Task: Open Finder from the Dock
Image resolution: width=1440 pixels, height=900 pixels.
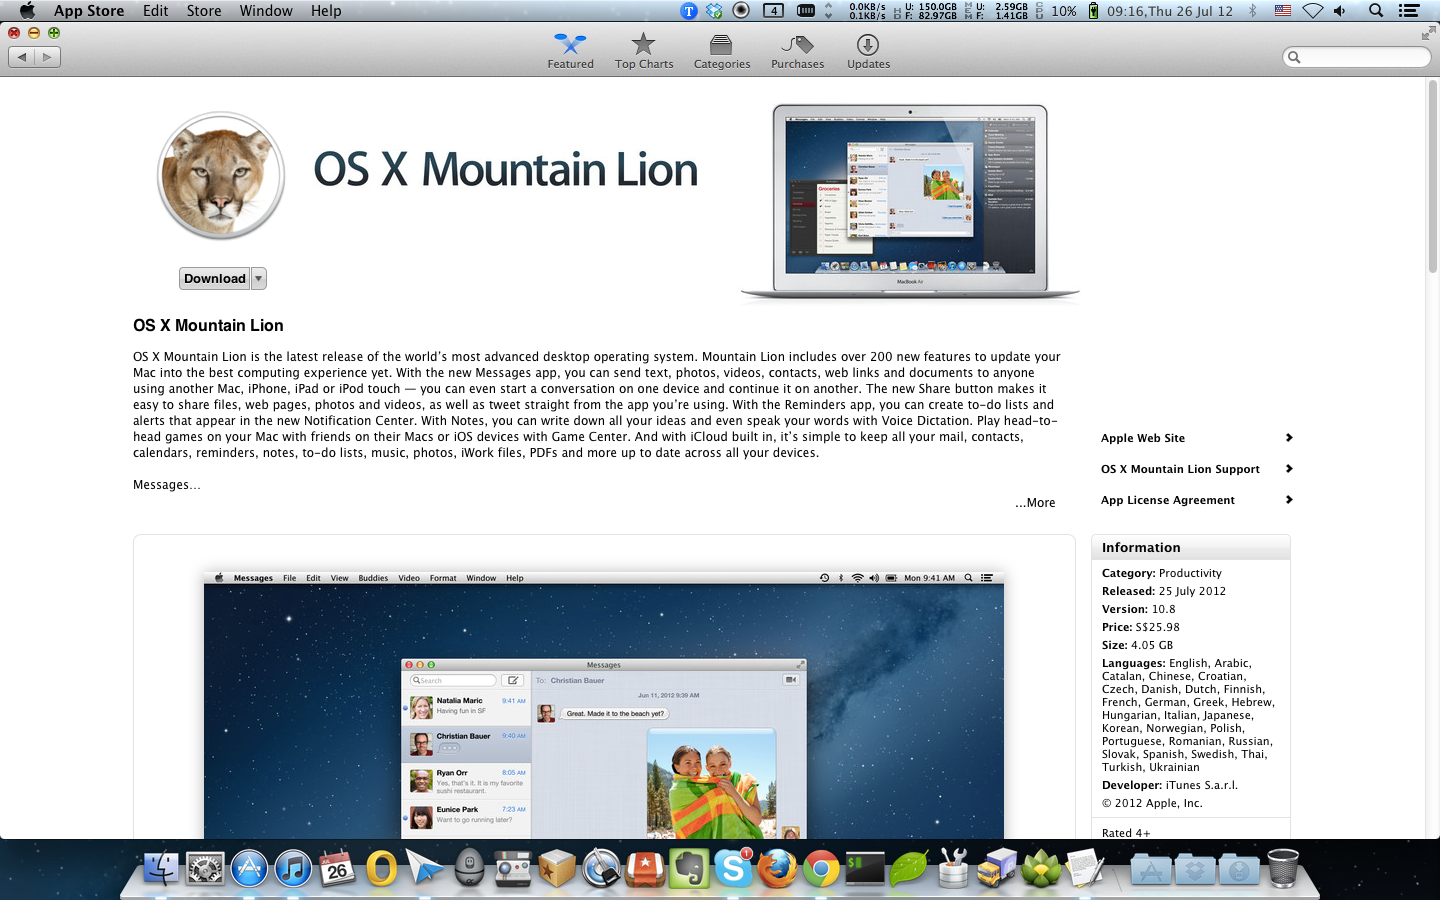Action: [x=160, y=867]
